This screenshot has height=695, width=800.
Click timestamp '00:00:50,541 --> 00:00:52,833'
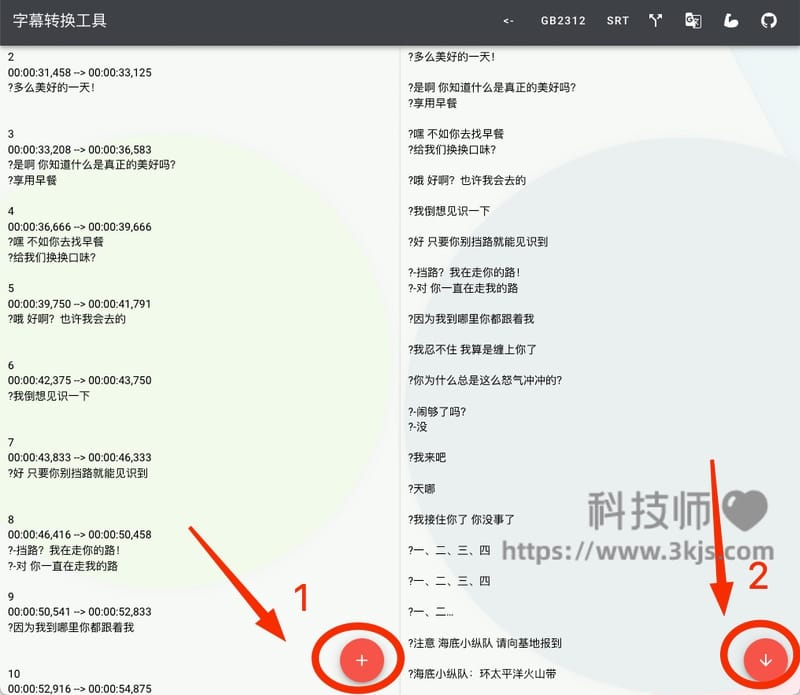coord(80,611)
